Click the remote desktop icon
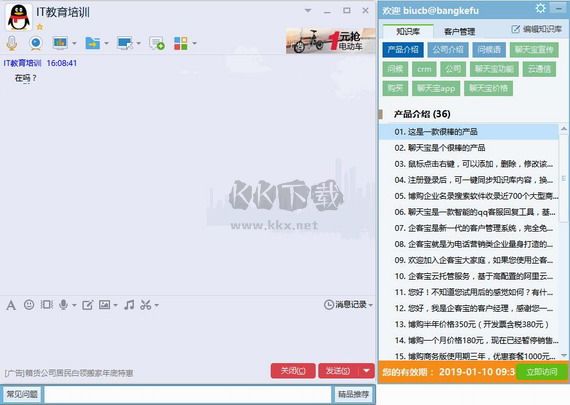 click(x=124, y=43)
